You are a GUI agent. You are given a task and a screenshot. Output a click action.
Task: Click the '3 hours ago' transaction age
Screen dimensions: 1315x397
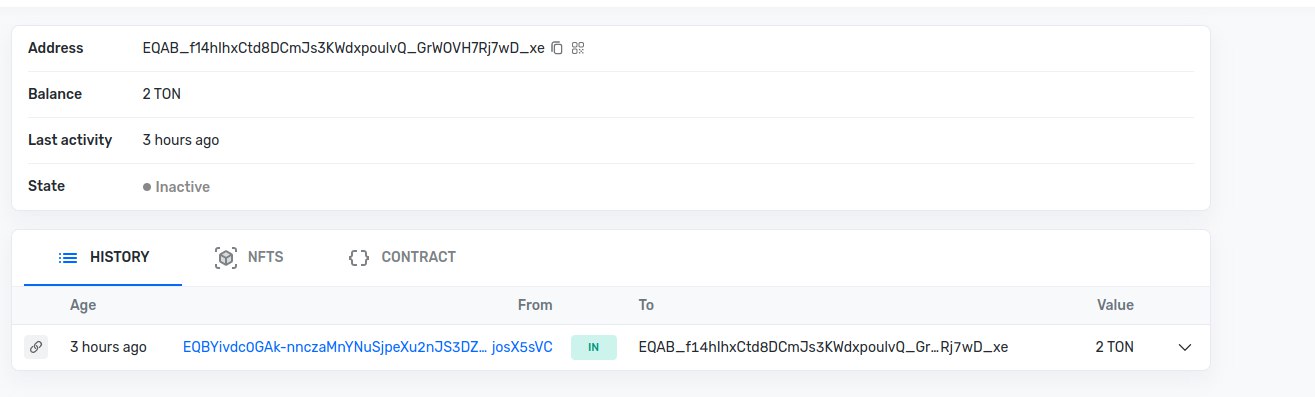[108, 347]
